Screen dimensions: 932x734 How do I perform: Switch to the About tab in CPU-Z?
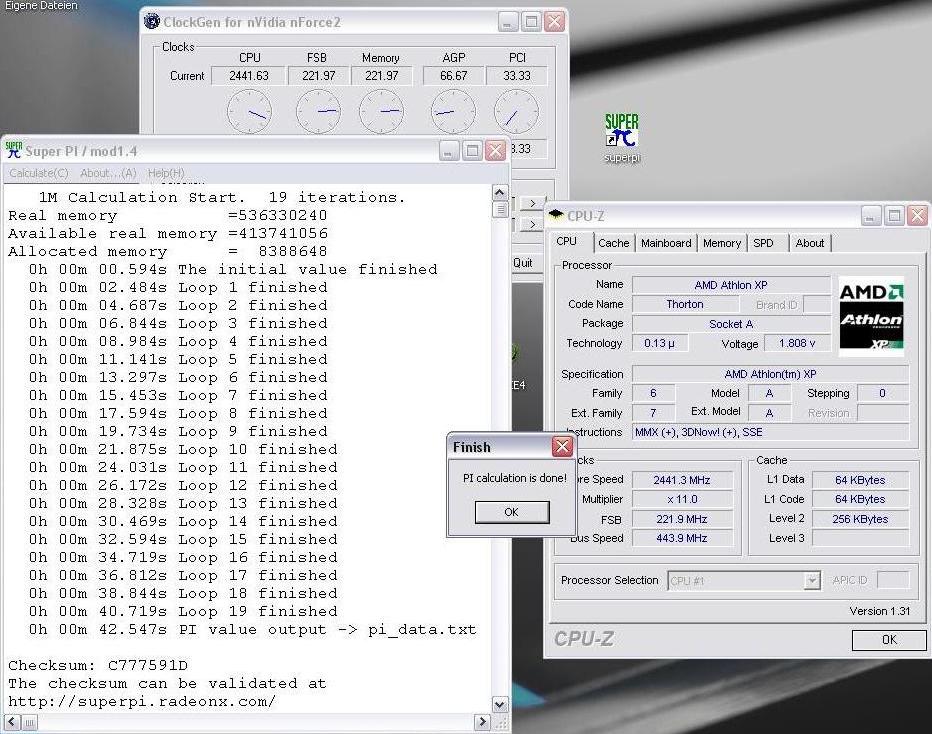pyautogui.click(x=810, y=243)
